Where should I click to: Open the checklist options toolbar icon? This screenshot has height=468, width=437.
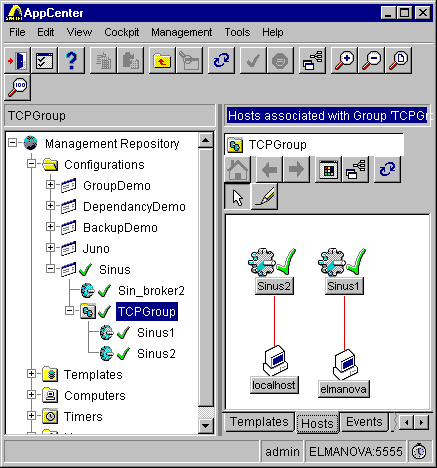[x=44, y=60]
